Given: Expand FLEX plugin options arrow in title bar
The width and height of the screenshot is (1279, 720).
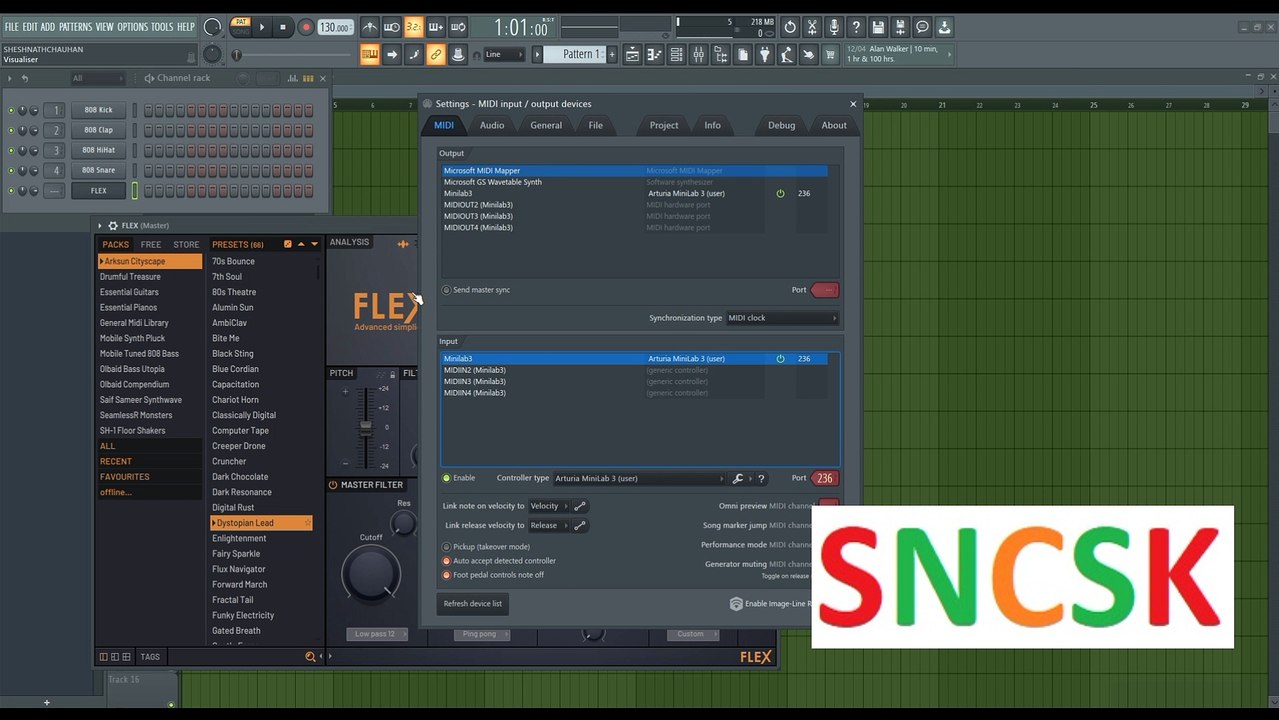Looking at the screenshot, I should 100,226.
